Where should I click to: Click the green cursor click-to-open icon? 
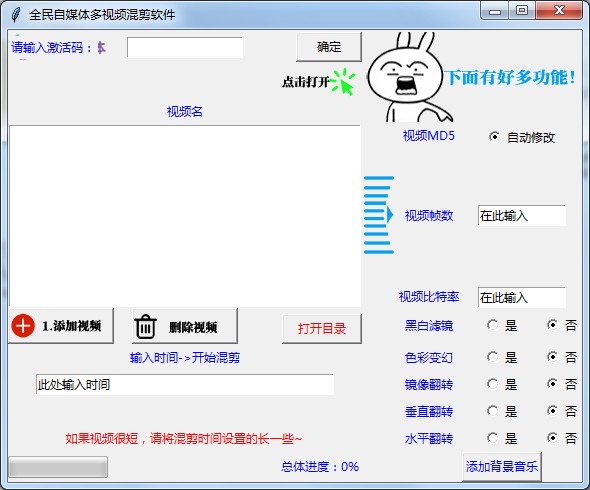pyautogui.click(x=343, y=82)
